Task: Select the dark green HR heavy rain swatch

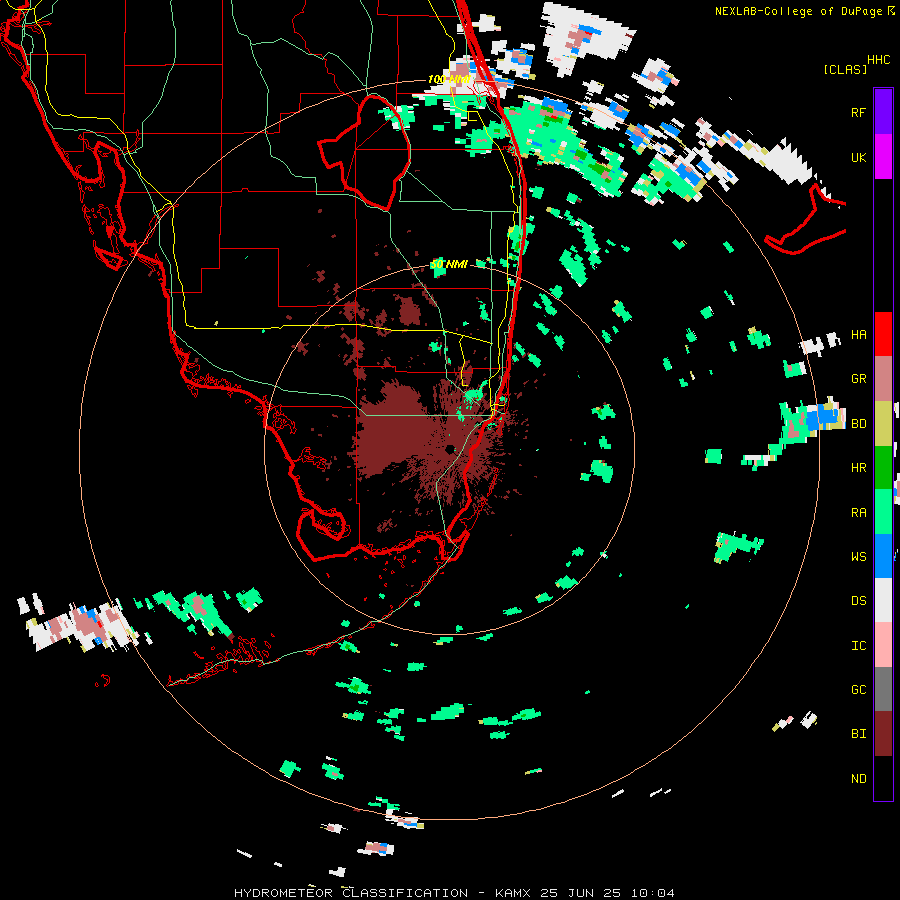Action: click(x=883, y=467)
